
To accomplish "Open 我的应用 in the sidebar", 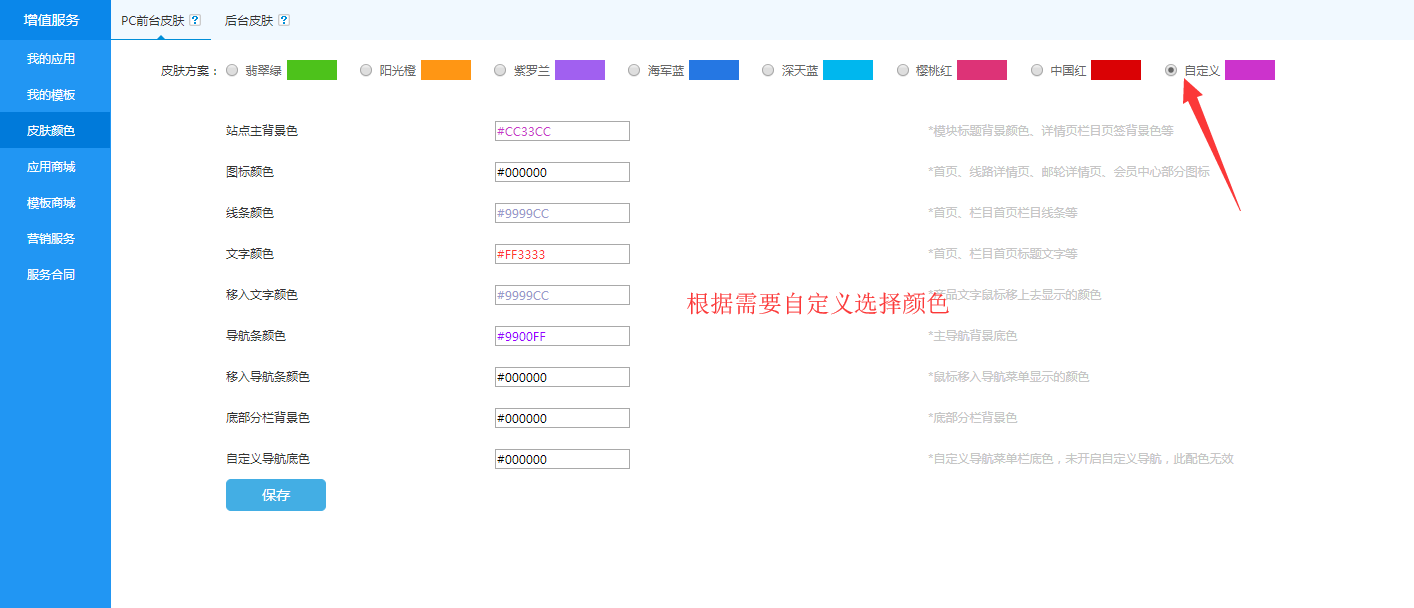I will coord(51,59).
